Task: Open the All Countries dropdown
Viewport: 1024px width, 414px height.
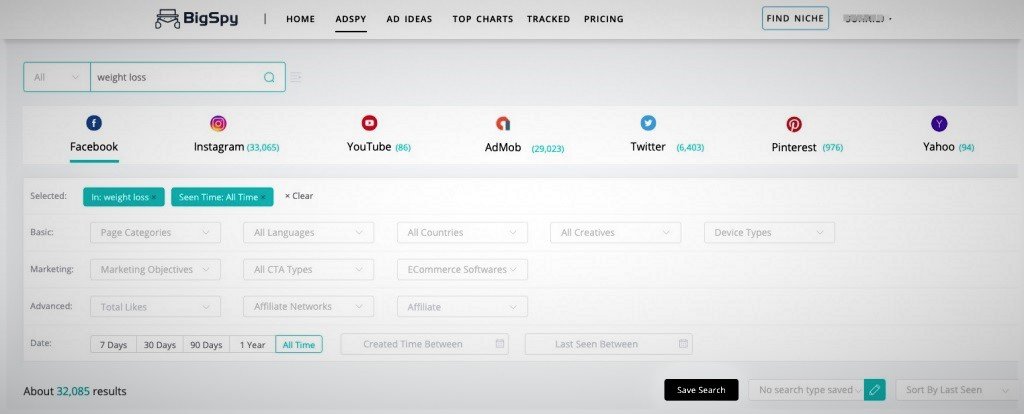Action: coord(462,232)
